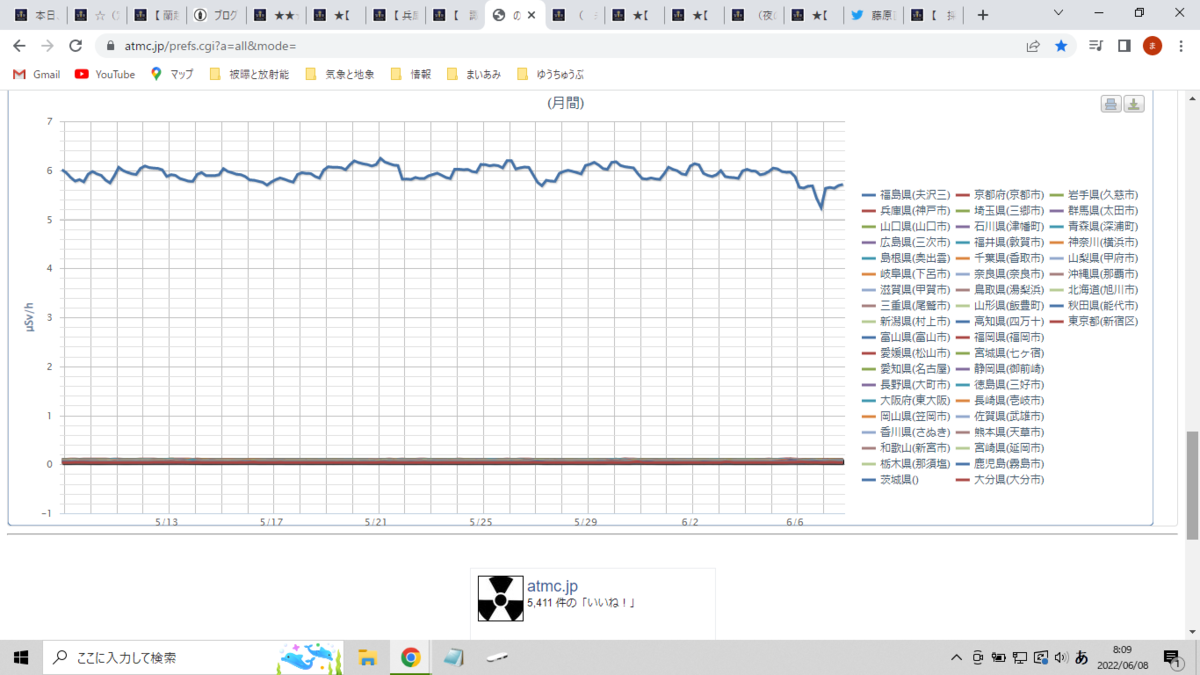The height and width of the screenshot is (675, 1200).
Task: Click 高知県(四万十) legend entry
Action: pos(998,321)
